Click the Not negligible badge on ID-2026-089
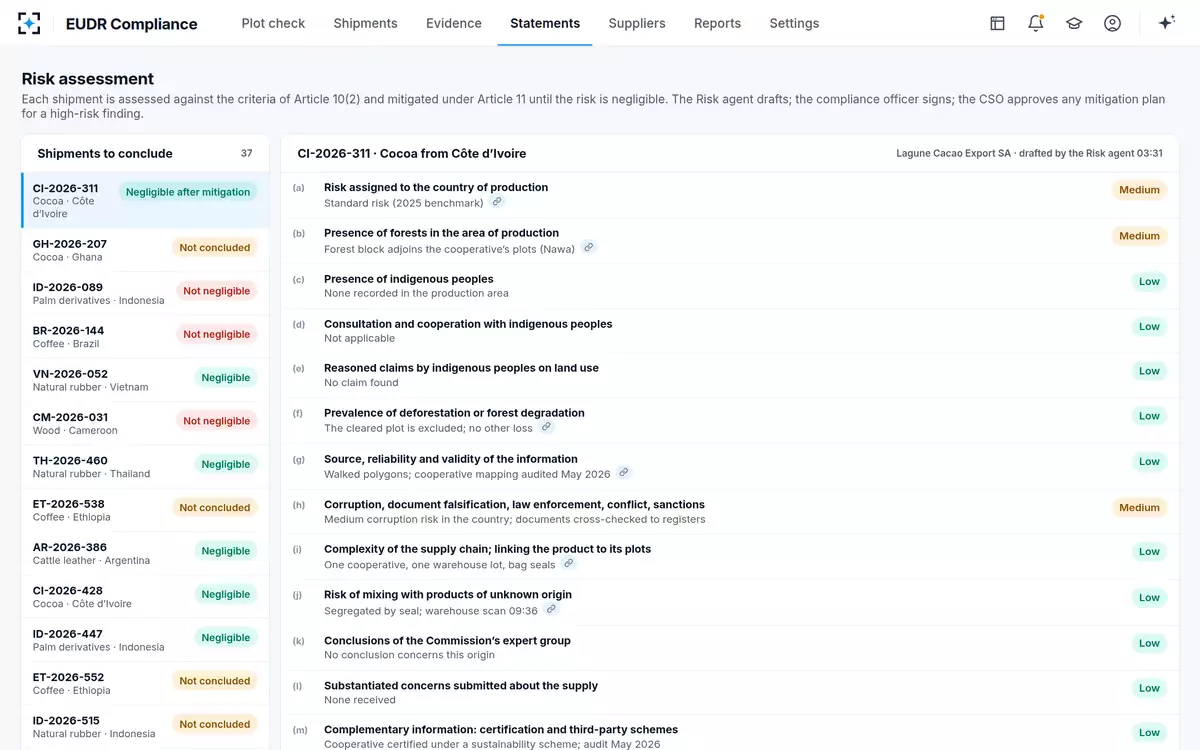 [216, 291]
